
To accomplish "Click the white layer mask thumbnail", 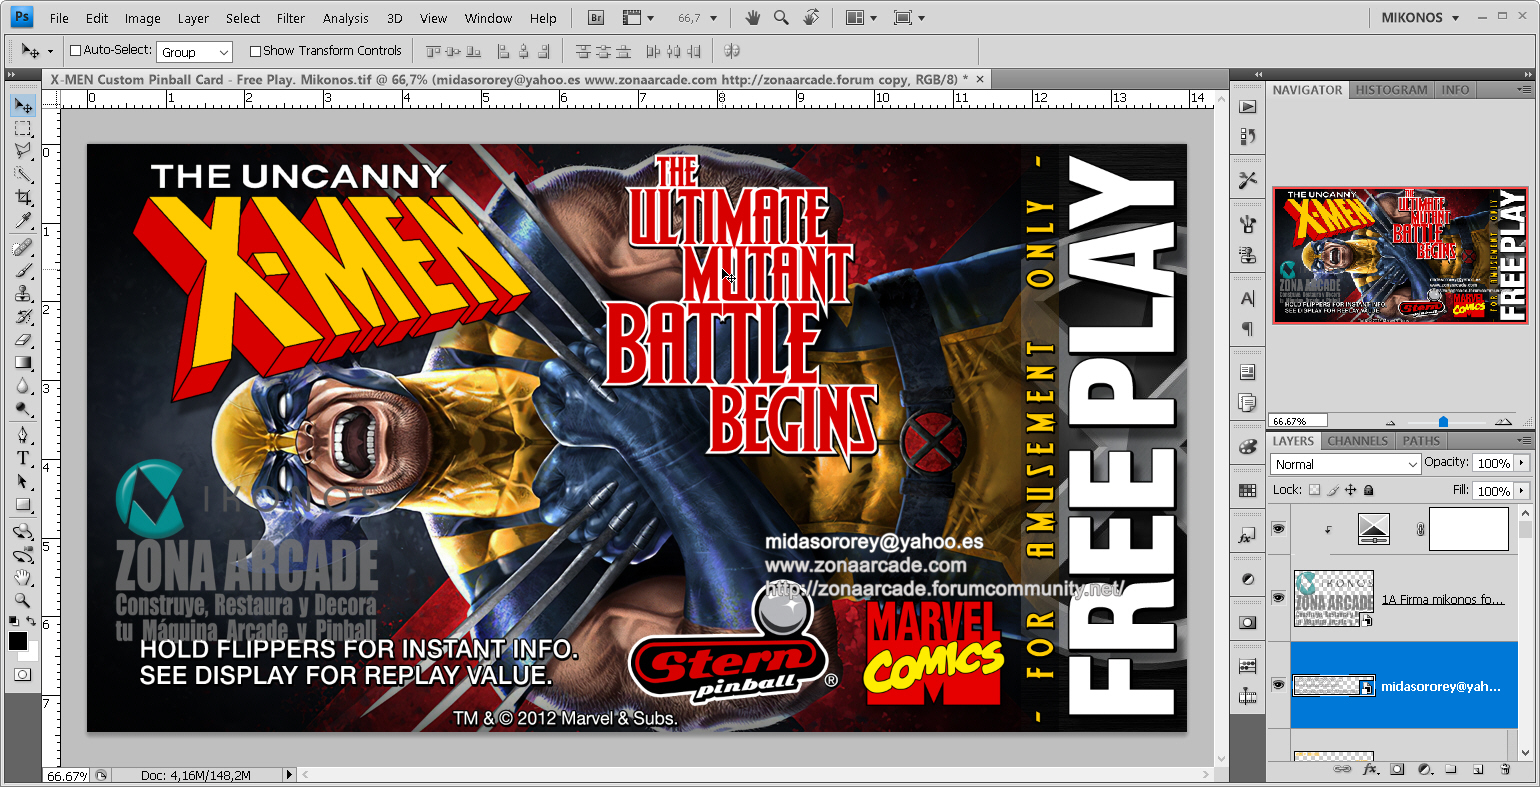I will tap(1468, 529).
